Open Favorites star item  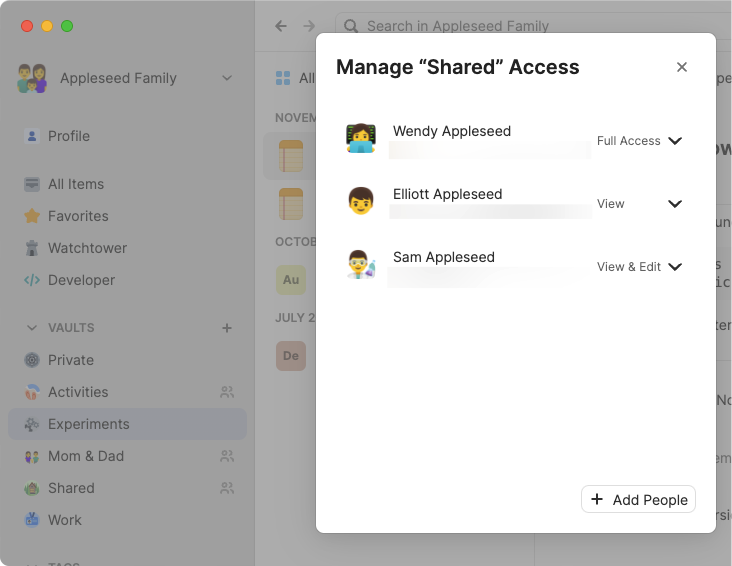coord(77,216)
